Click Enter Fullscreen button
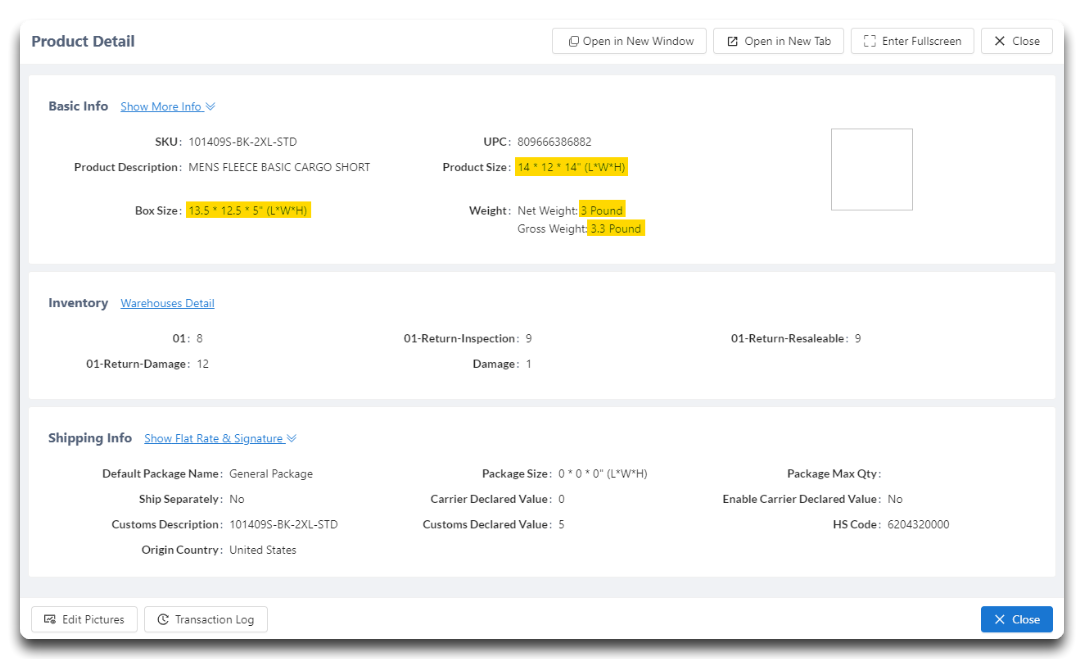The image size is (1084, 659). 913,41
